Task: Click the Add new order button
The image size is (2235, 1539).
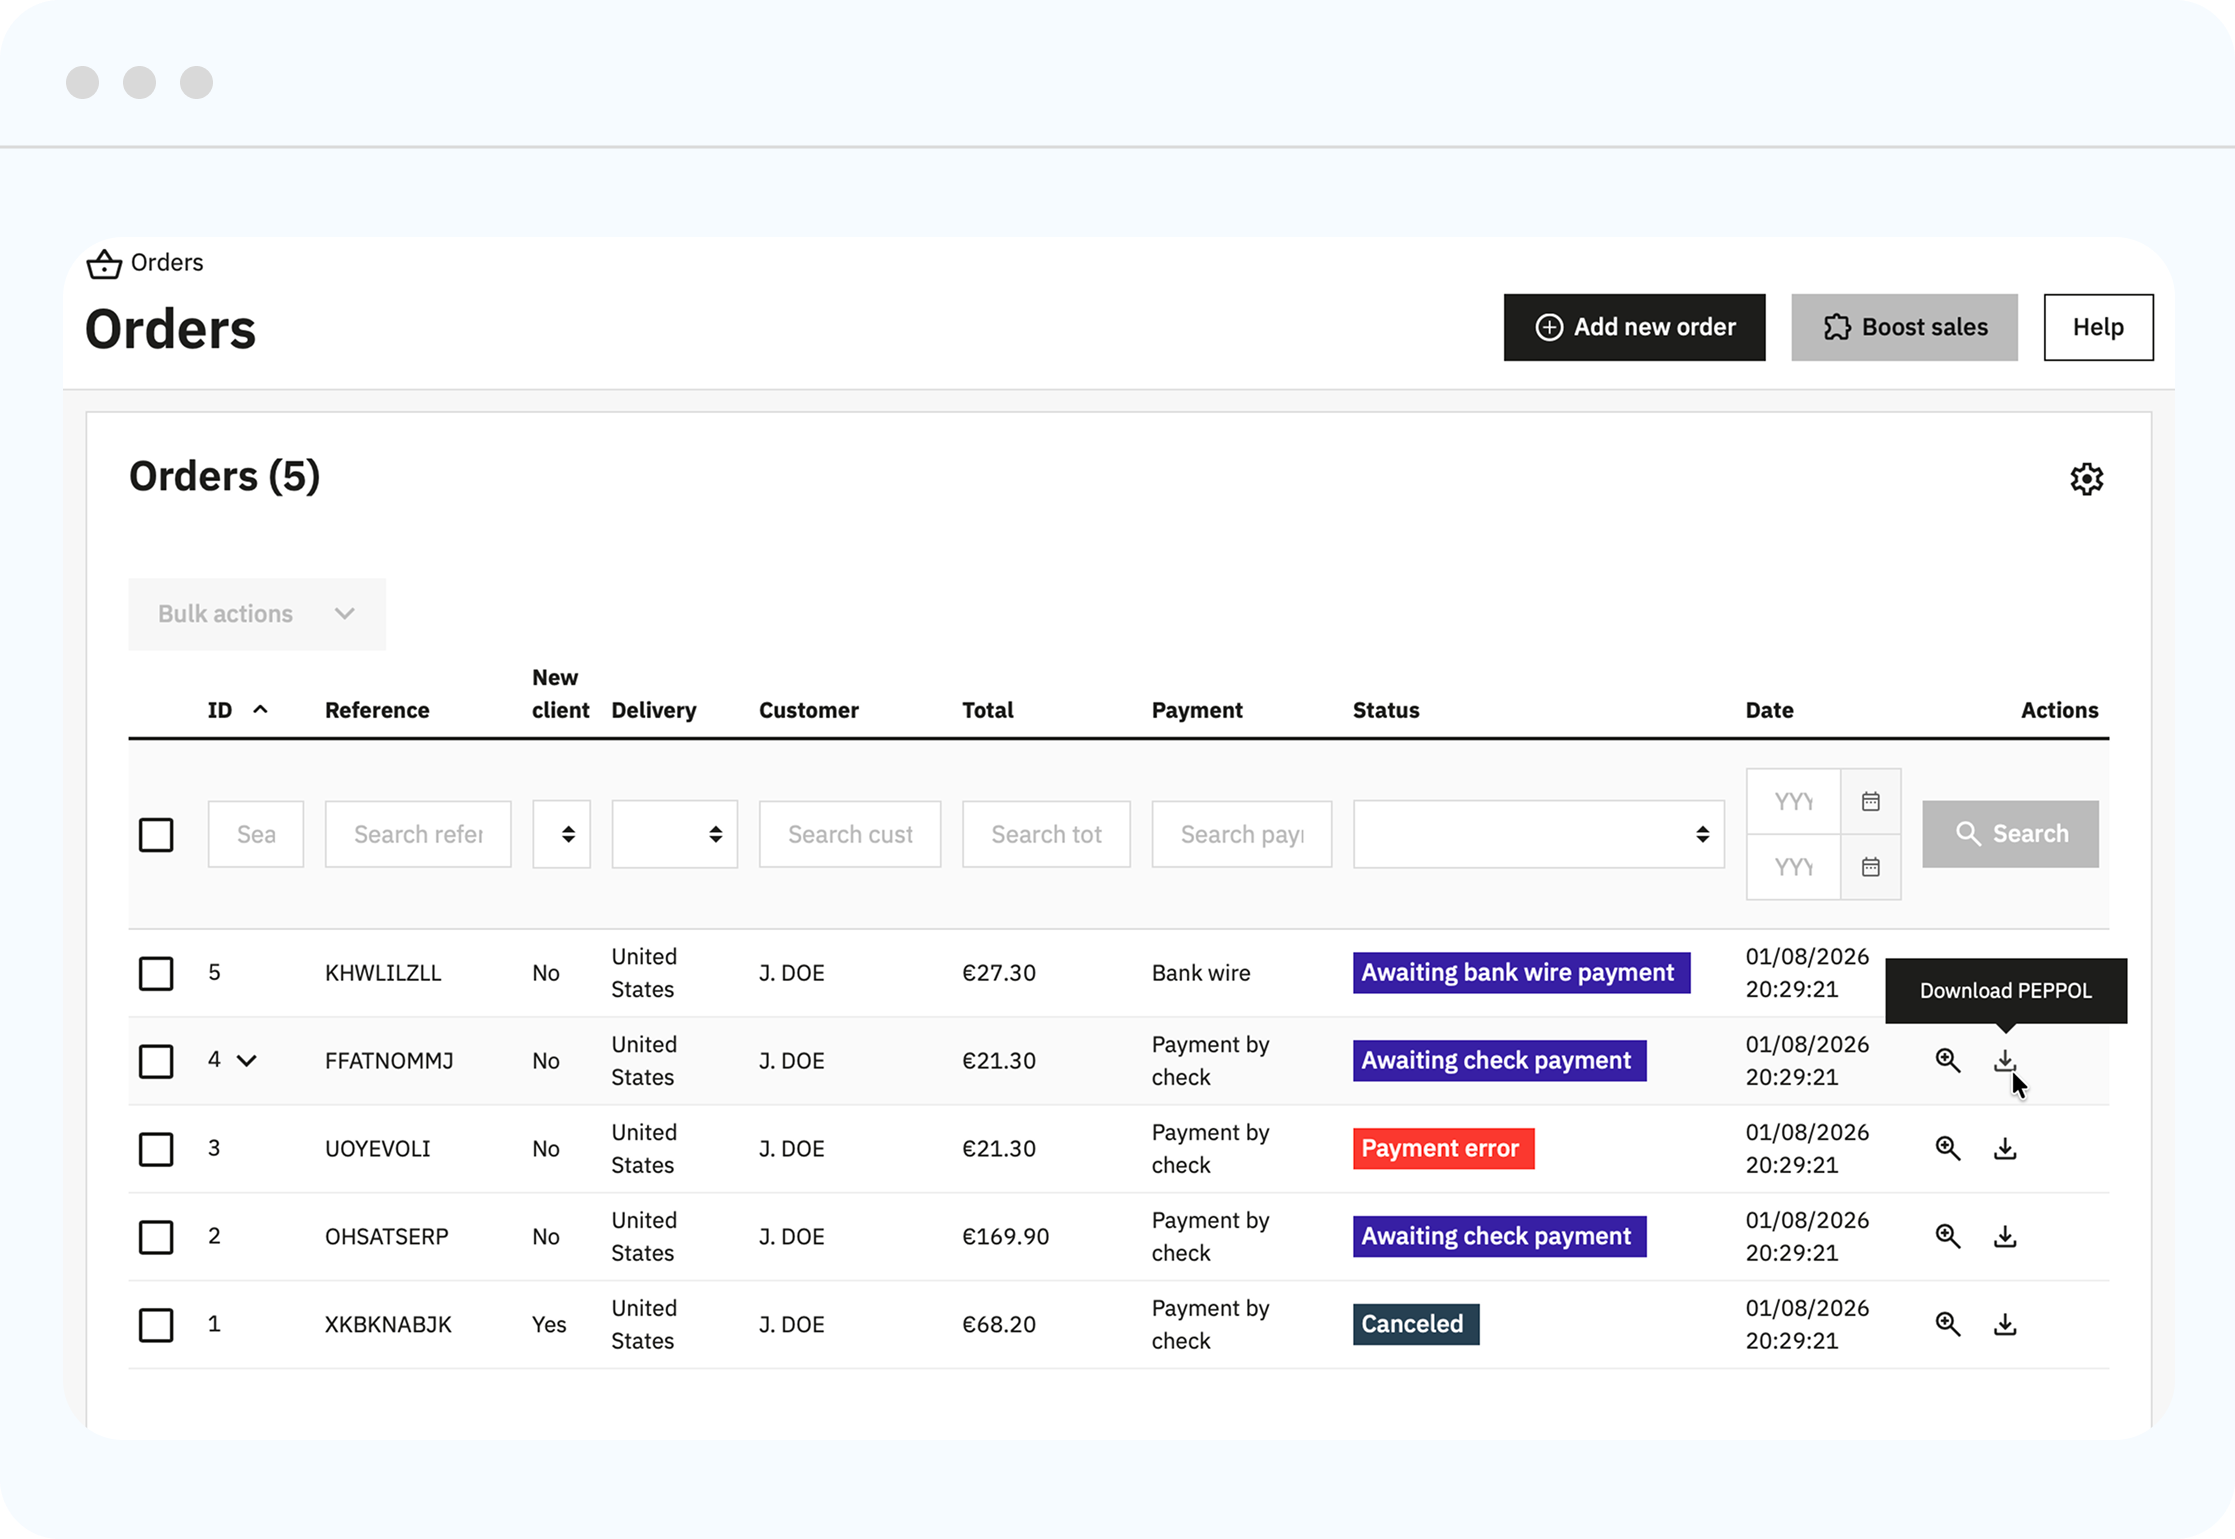Action: click(1634, 327)
